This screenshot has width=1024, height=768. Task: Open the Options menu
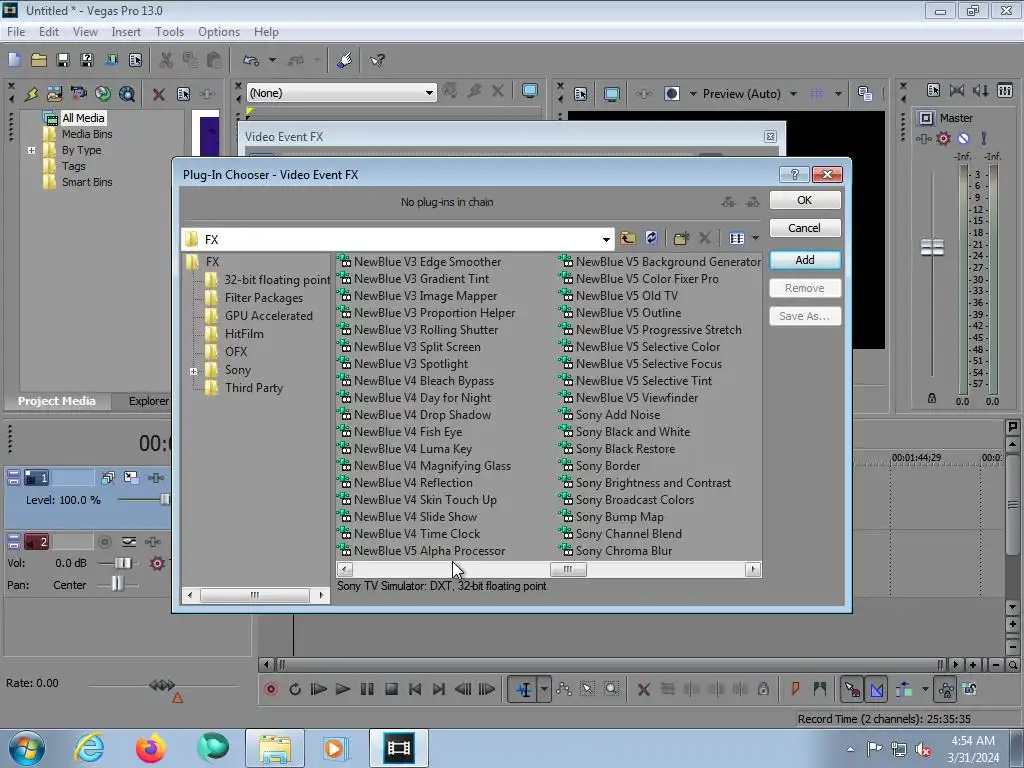[219, 32]
